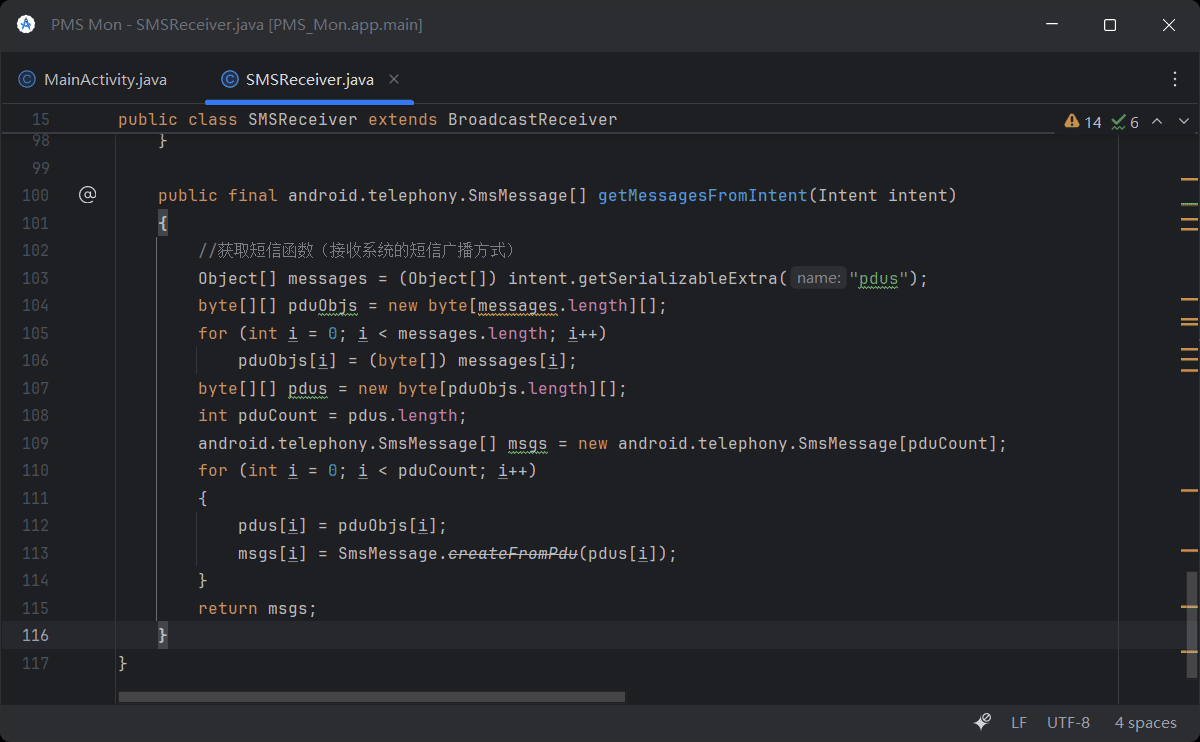
Task: Click the pdus name inlay hint on line 103
Action: click(818, 277)
